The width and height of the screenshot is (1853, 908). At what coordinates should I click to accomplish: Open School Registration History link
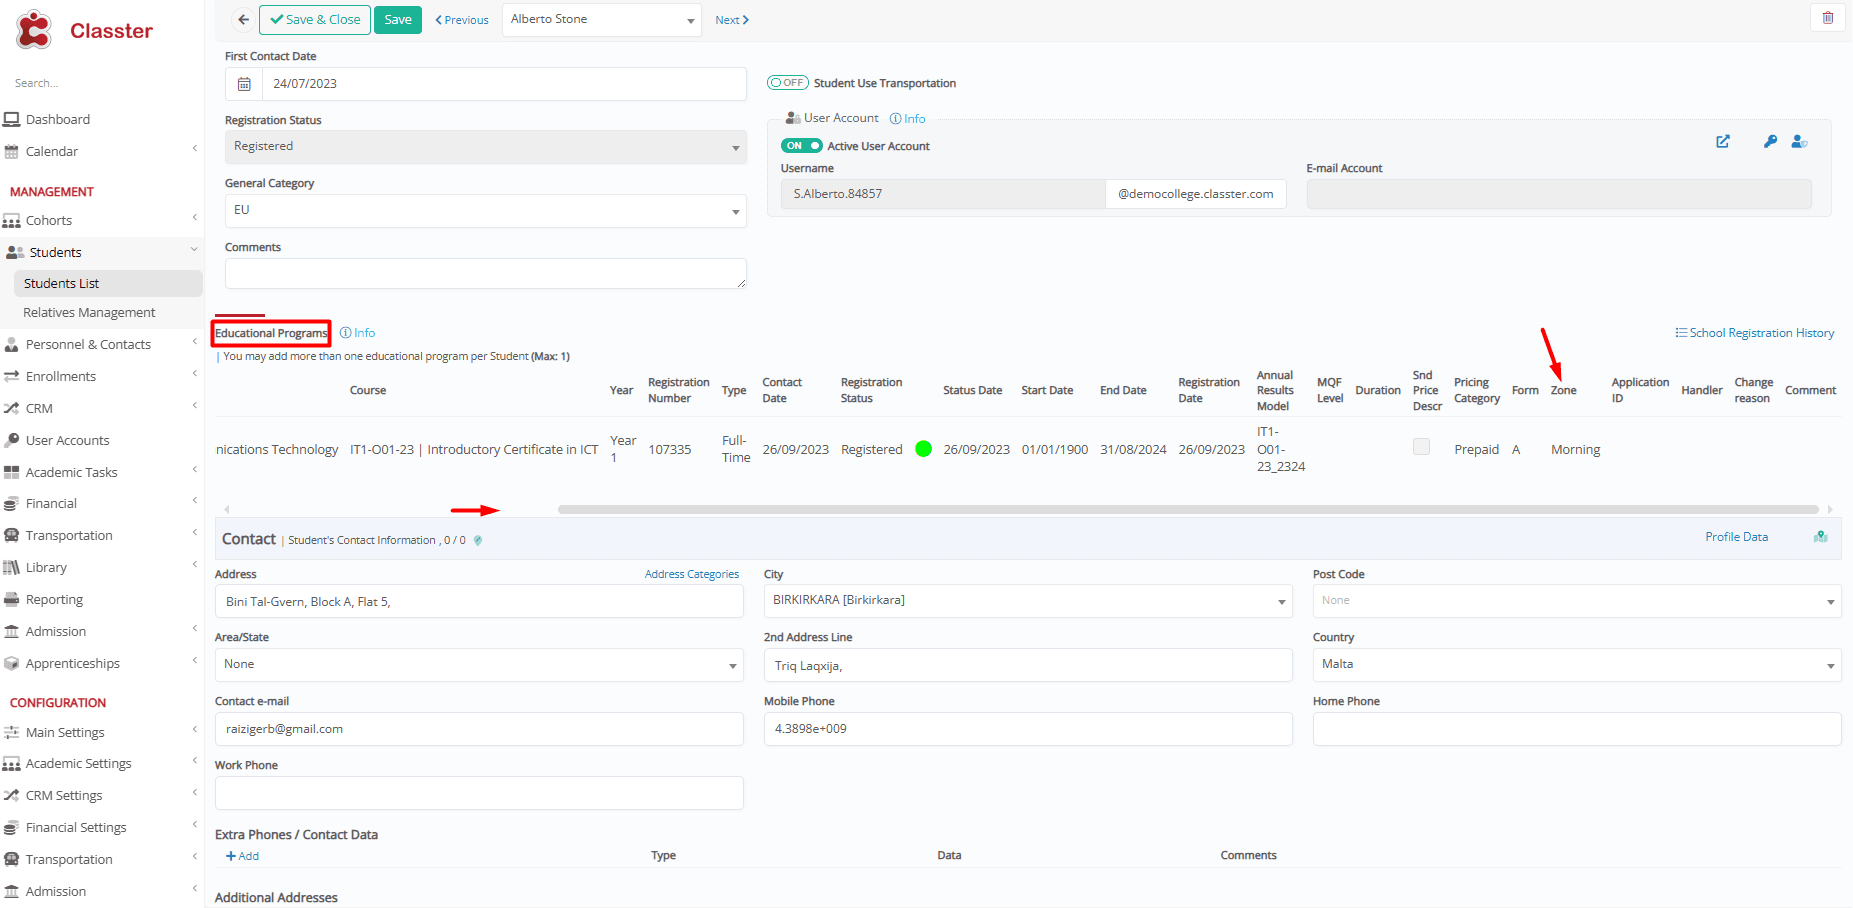[1755, 333]
